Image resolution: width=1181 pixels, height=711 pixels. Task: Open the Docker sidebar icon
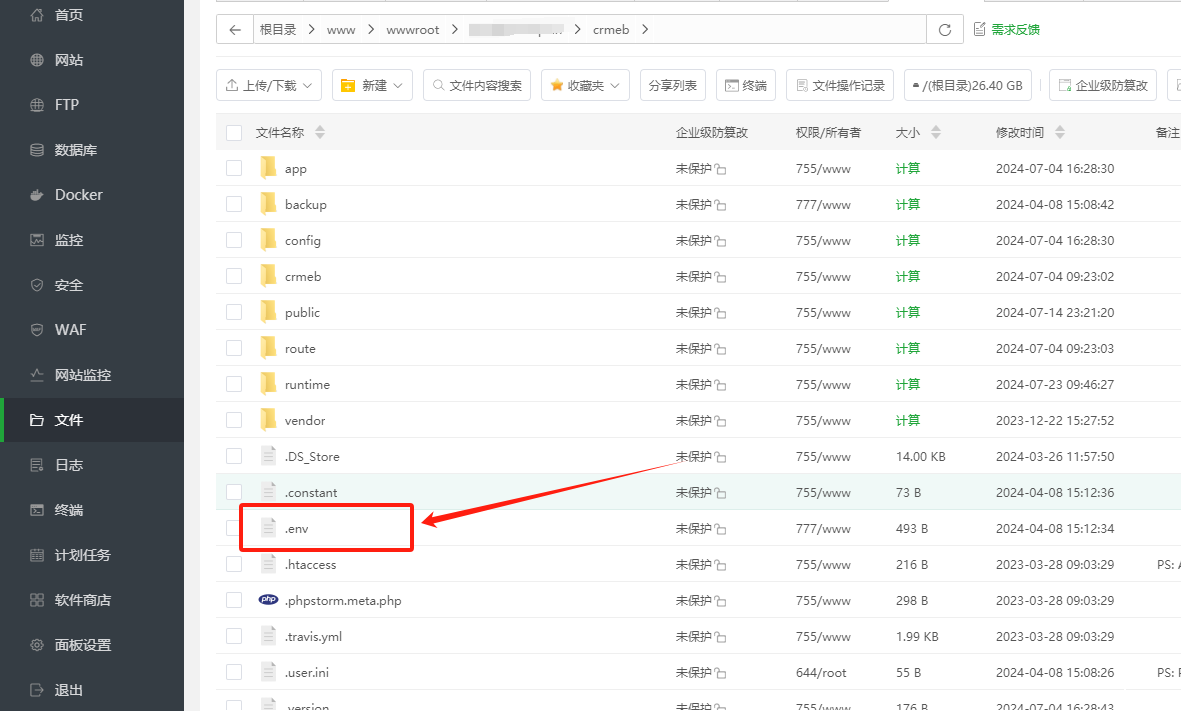37,195
